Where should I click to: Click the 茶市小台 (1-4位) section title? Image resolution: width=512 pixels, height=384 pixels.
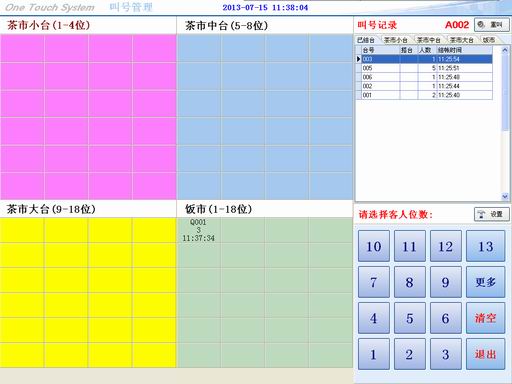pos(49,25)
